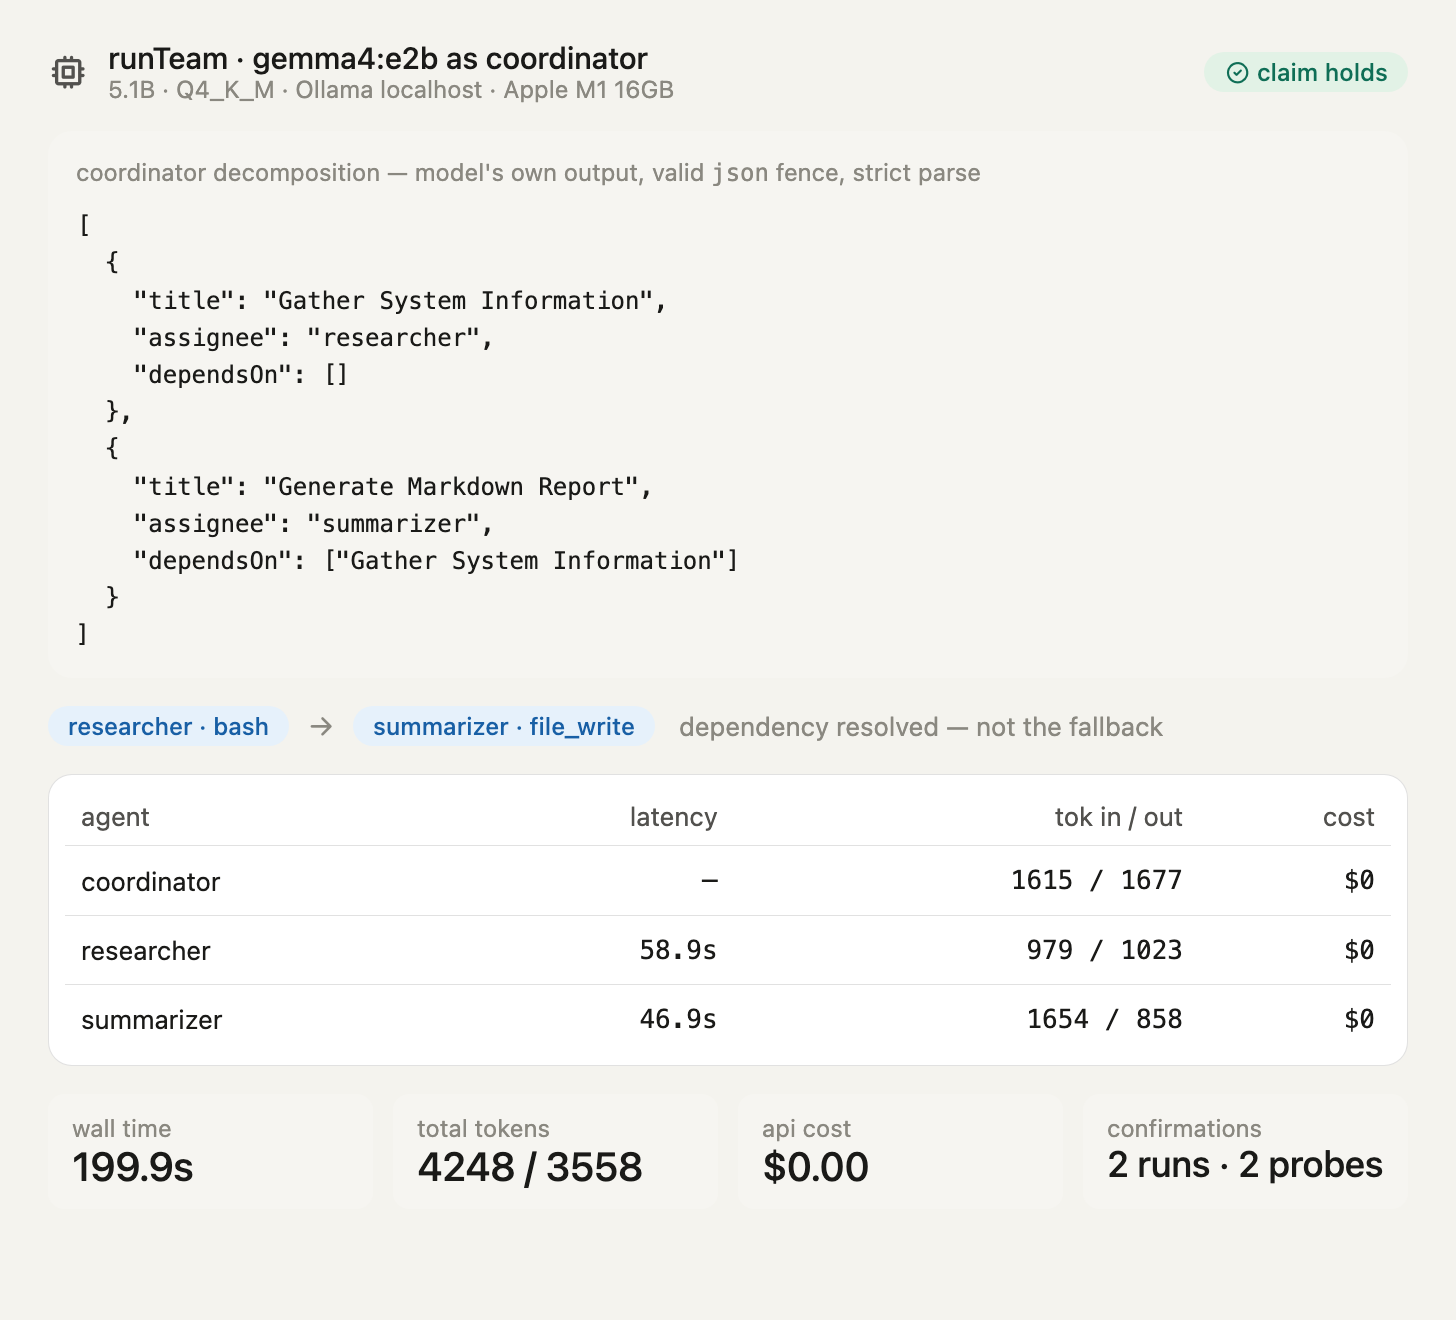The height and width of the screenshot is (1320, 1456).
Task: Select the summarizer table row name
Action: pyautogui.click(x=152, y=1020)
